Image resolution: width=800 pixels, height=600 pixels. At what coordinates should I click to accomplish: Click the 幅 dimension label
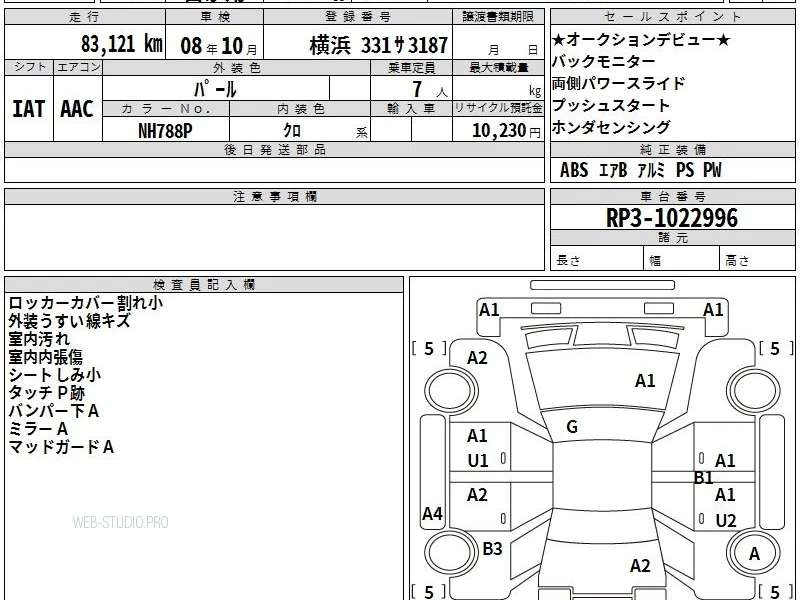click(x=655, y=261)
